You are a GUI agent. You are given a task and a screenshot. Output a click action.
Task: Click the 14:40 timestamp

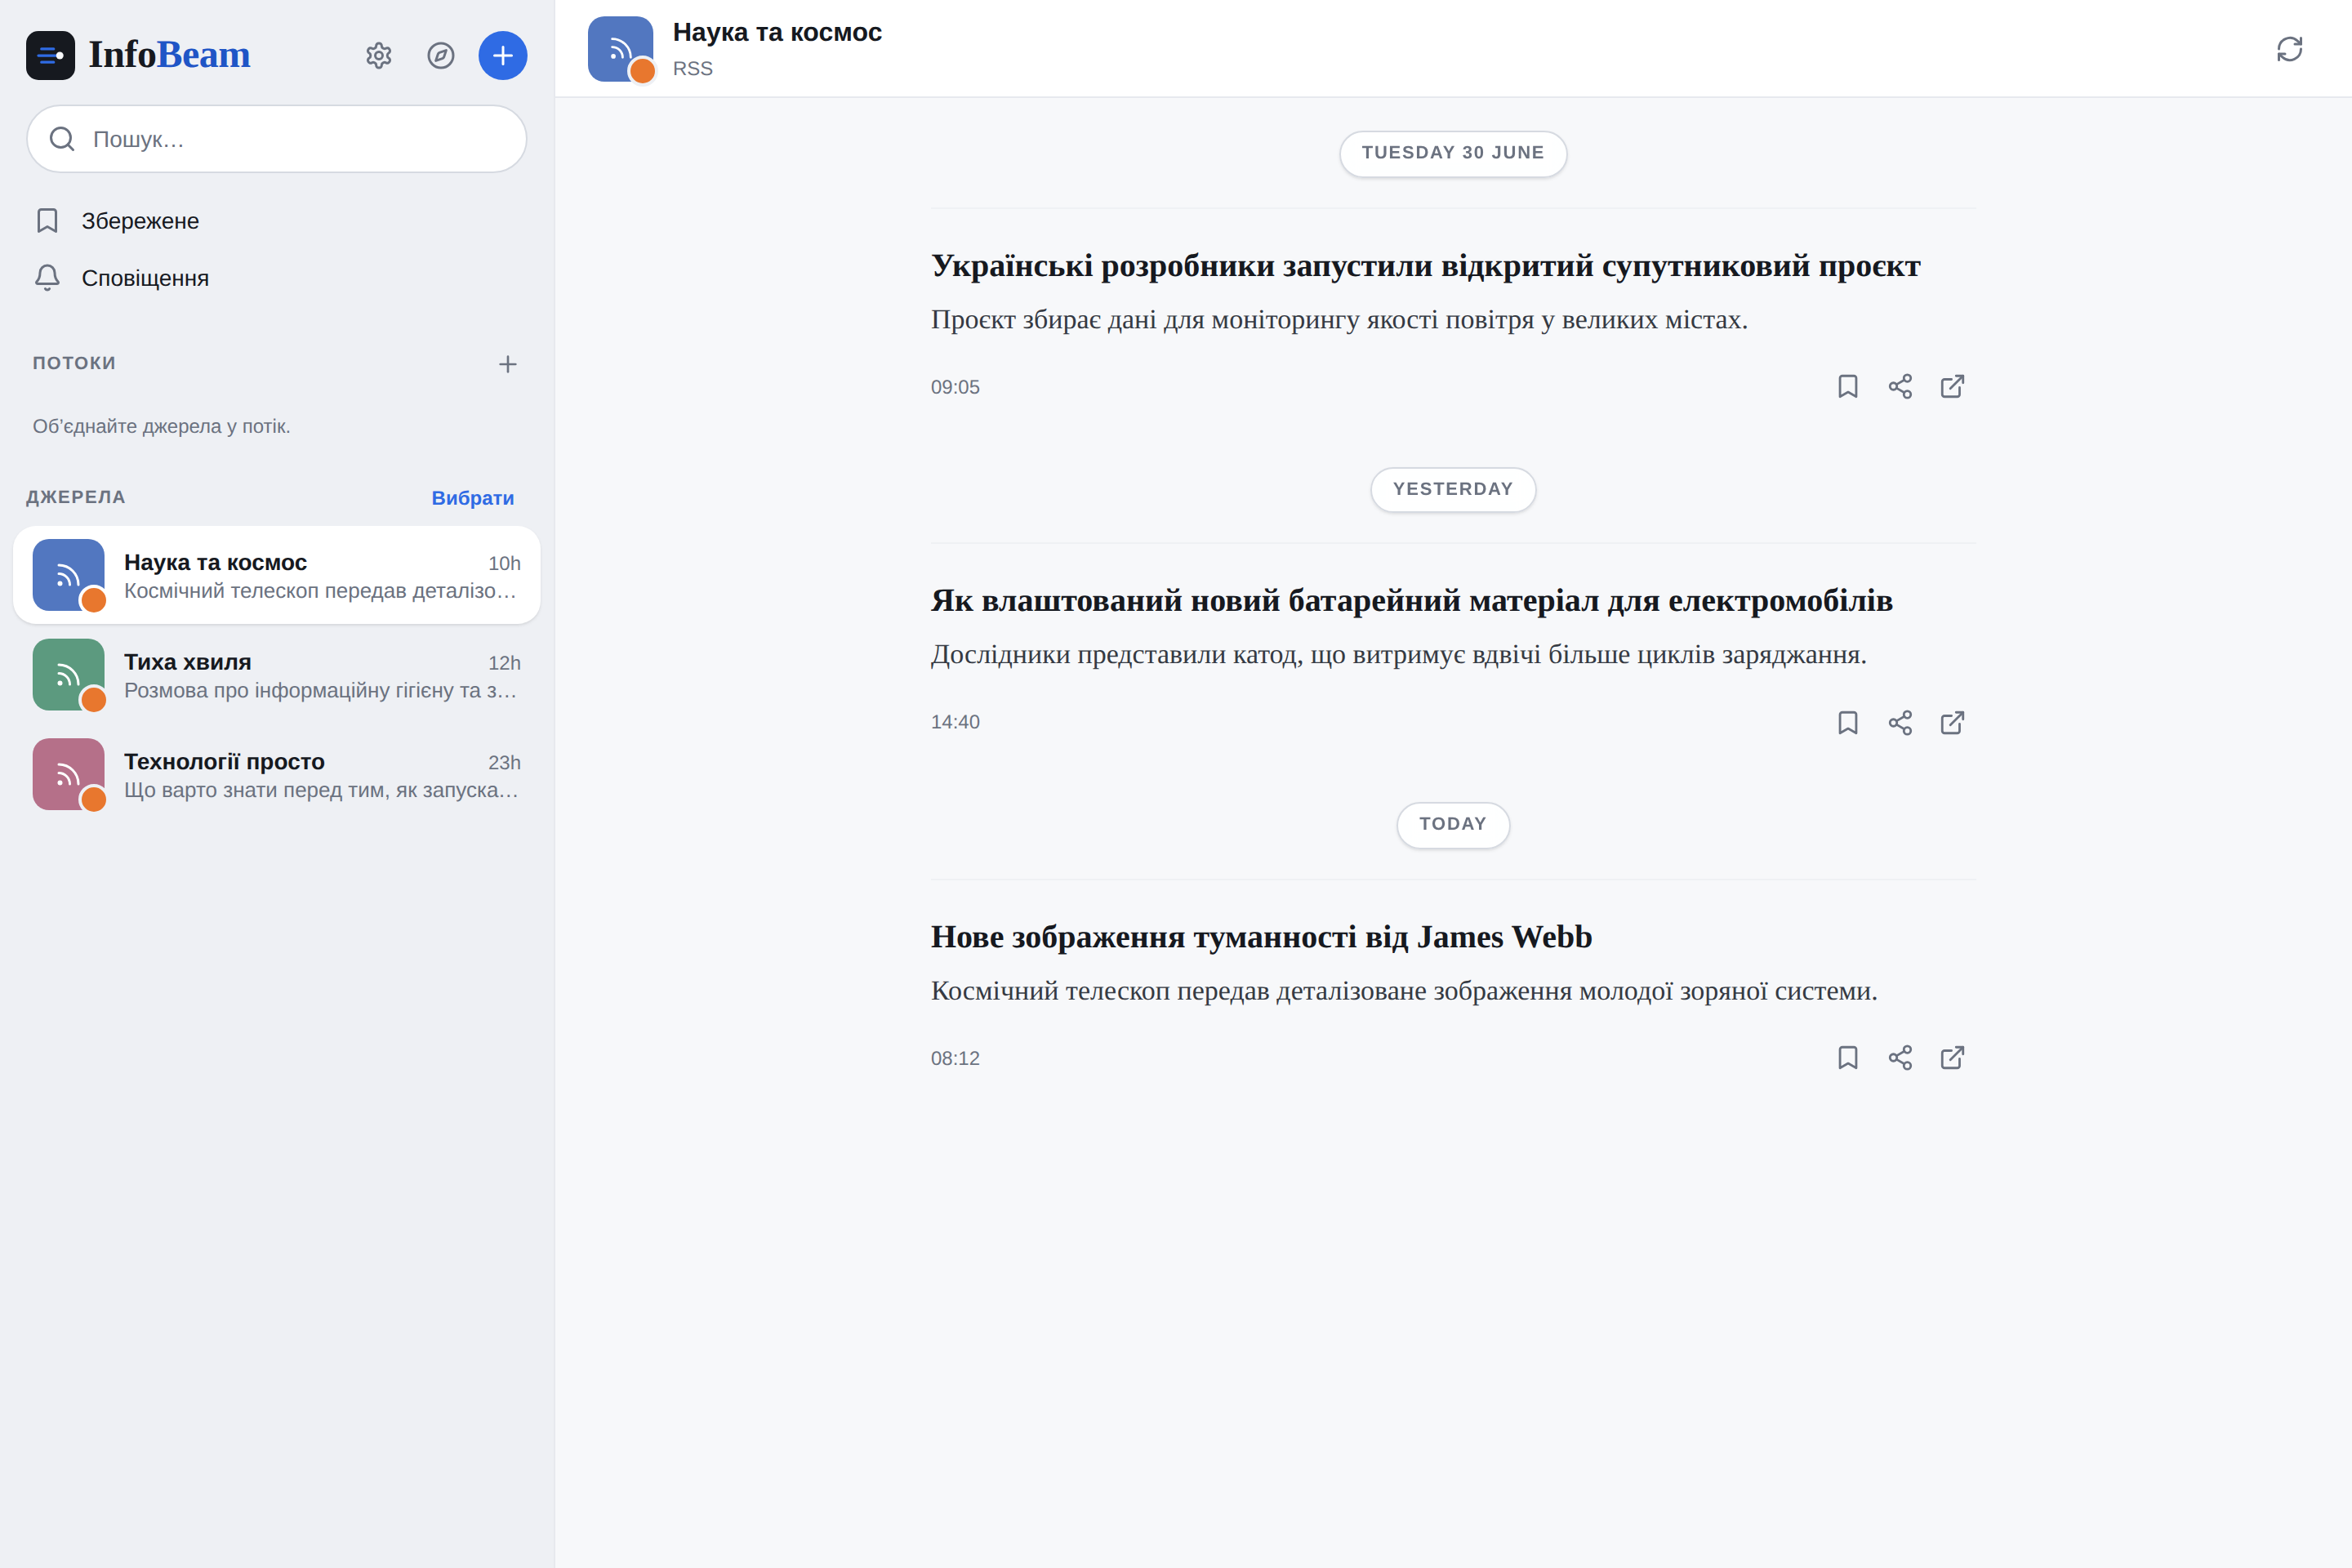pos(955,722)
